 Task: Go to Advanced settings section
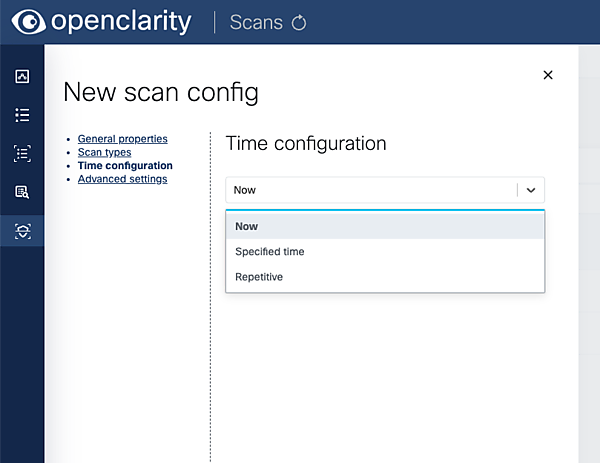click(122, 179)
